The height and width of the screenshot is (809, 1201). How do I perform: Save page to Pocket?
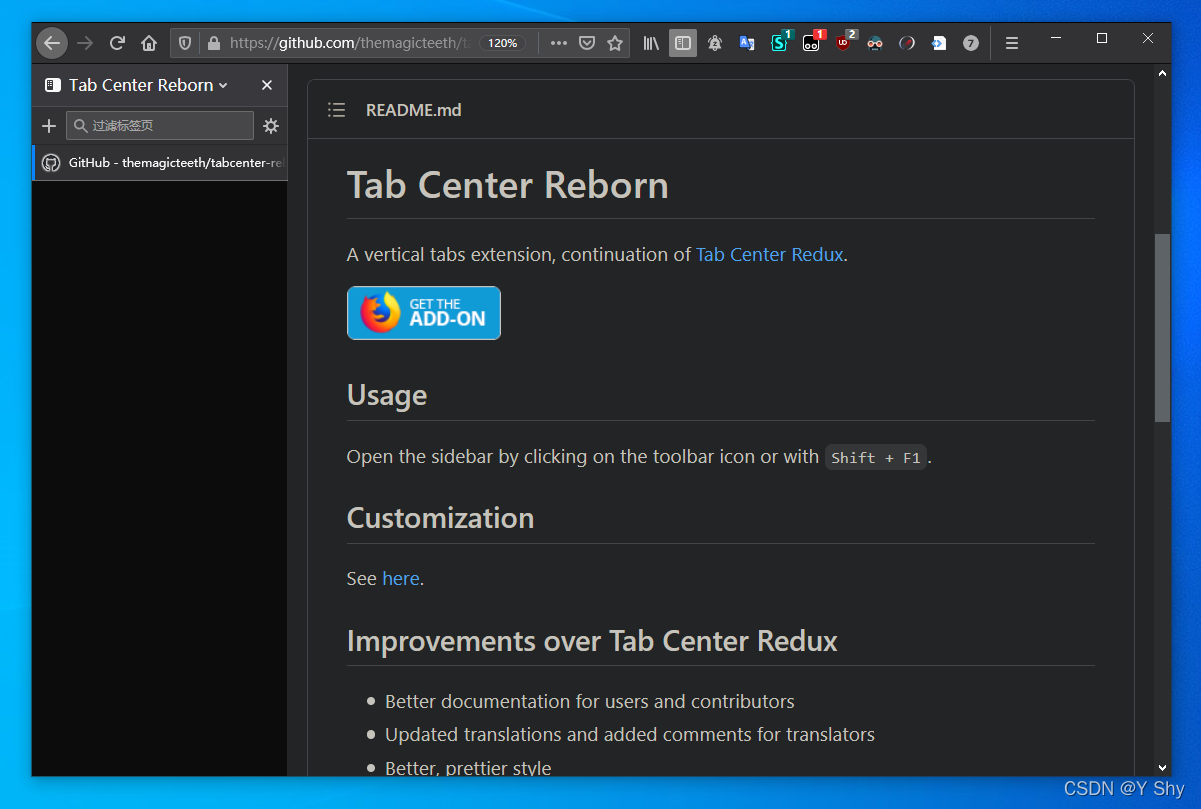click(x=588, y=43)
